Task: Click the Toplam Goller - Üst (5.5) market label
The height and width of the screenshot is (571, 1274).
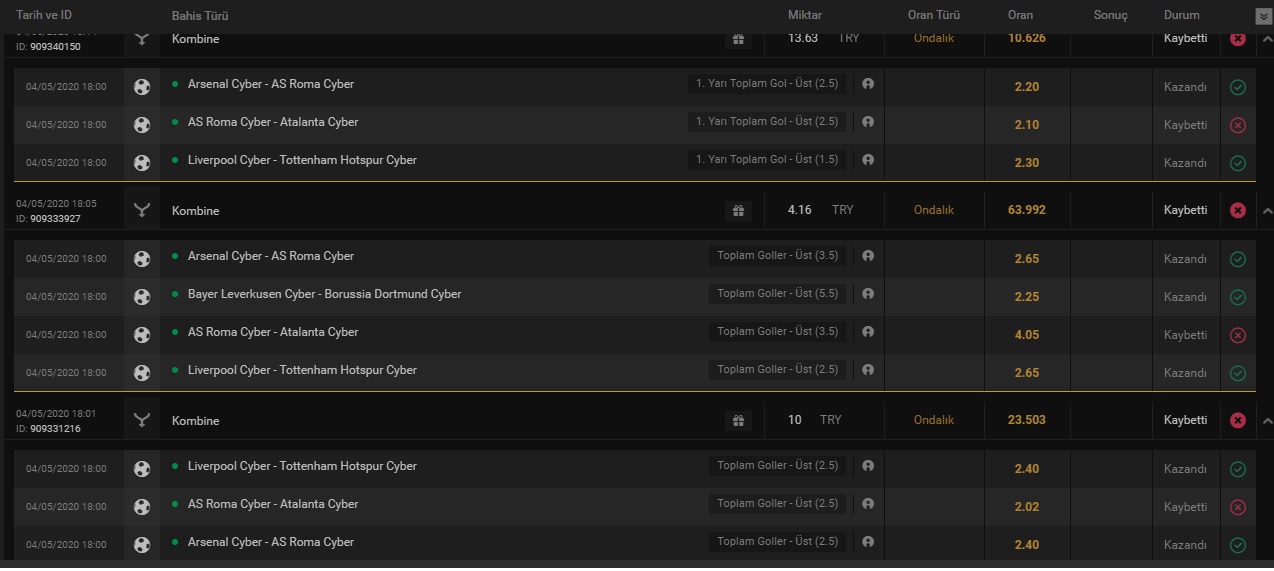Action: tap(778, 294)
